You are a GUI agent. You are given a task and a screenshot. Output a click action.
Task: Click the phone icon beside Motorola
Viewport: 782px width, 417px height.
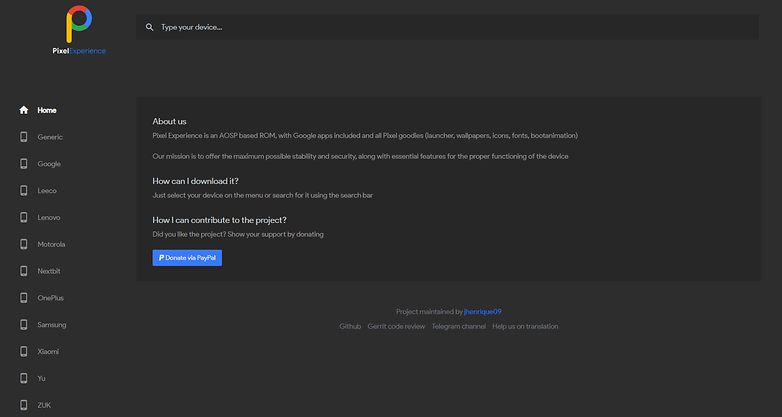[x=23, y=244]
